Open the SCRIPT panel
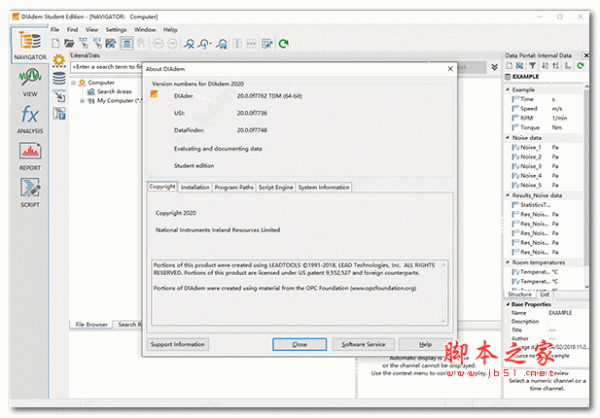Image resolution: width=600 pixels, height=418 pixels. pyautogui.click(x=30, y=193)
